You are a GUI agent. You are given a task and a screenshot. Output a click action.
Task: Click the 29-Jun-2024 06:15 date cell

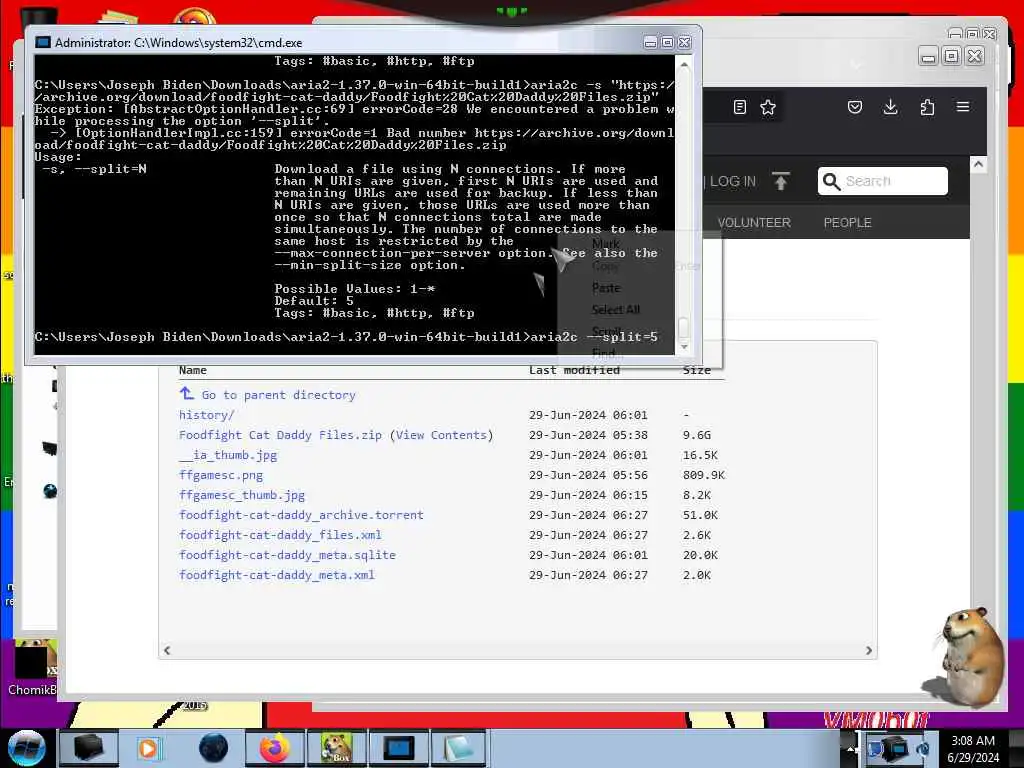588,495
